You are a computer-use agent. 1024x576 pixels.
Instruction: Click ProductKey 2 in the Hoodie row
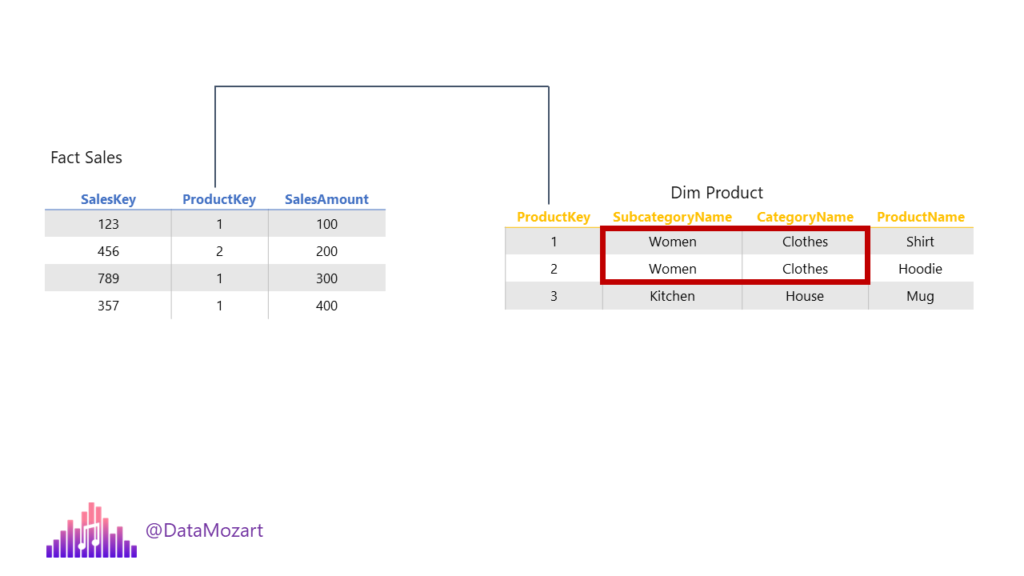[x=553, y=269]
